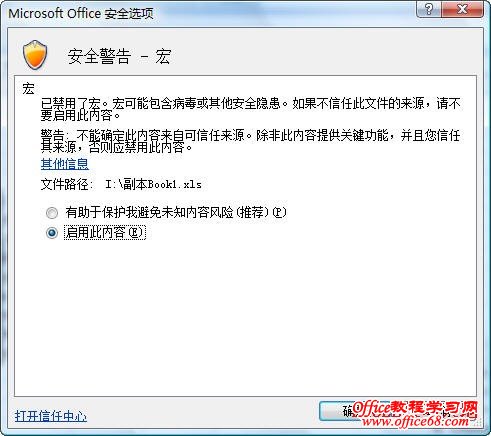Confirm with the 确定 button

tap(354, 411)
